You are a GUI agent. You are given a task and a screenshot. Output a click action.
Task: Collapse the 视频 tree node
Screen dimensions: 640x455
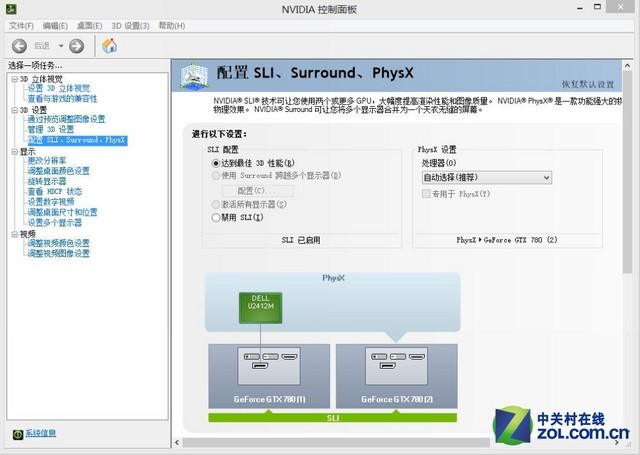15,234
